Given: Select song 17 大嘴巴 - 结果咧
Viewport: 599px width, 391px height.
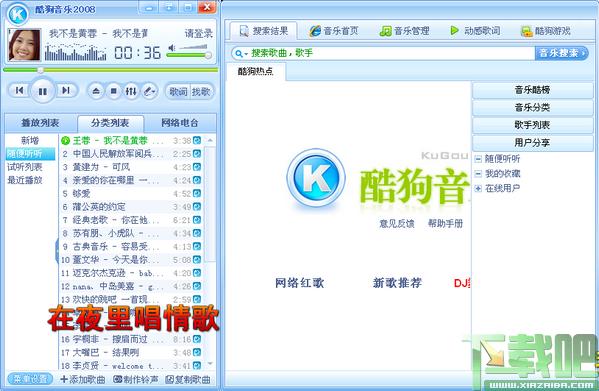Looking at the screenshot, I should [131, 352].
